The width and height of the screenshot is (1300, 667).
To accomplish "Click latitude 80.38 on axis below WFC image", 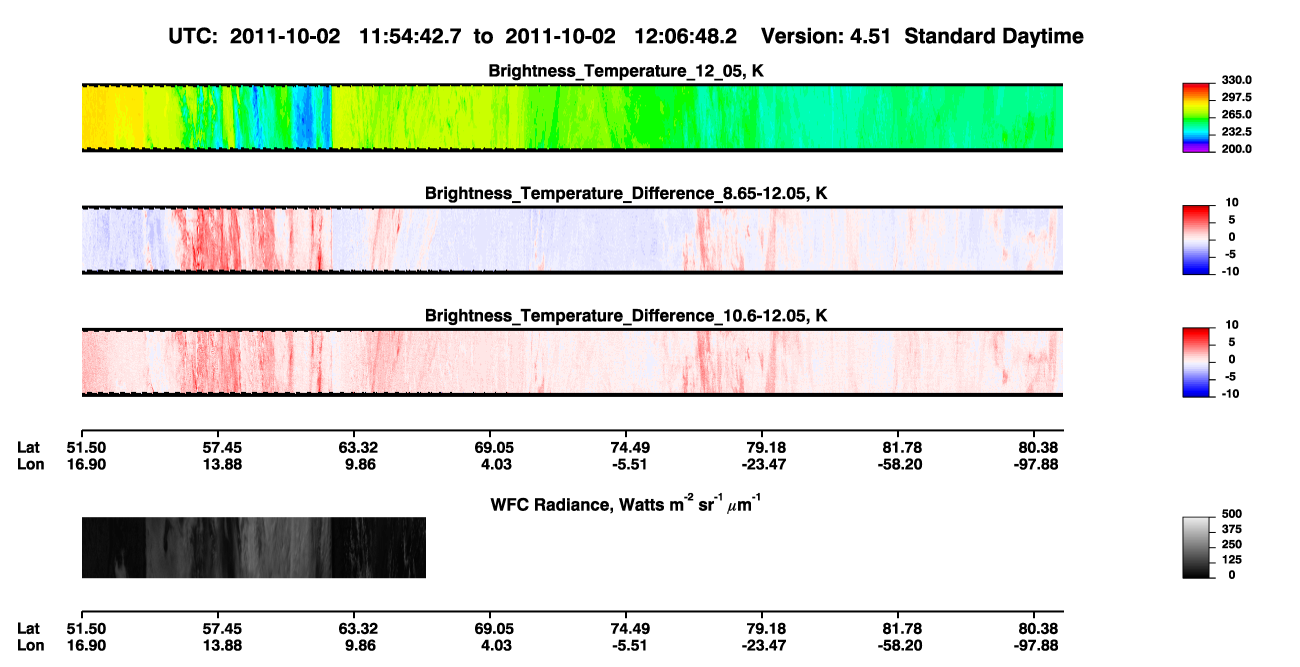I will 1036,628.
